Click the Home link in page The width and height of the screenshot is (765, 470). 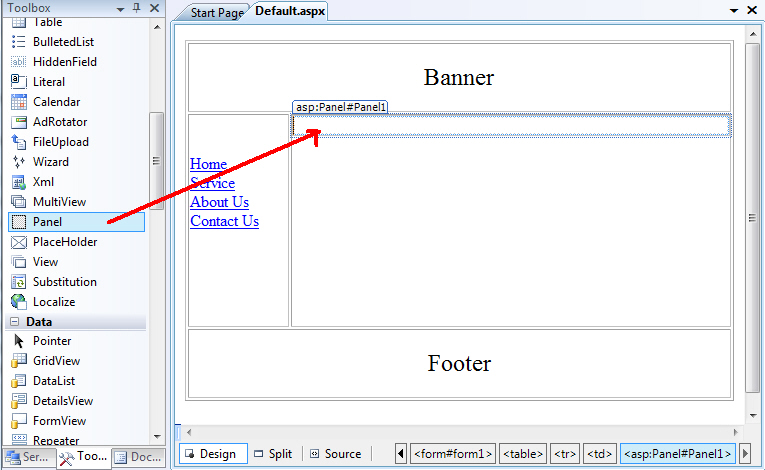pos(208,164)
